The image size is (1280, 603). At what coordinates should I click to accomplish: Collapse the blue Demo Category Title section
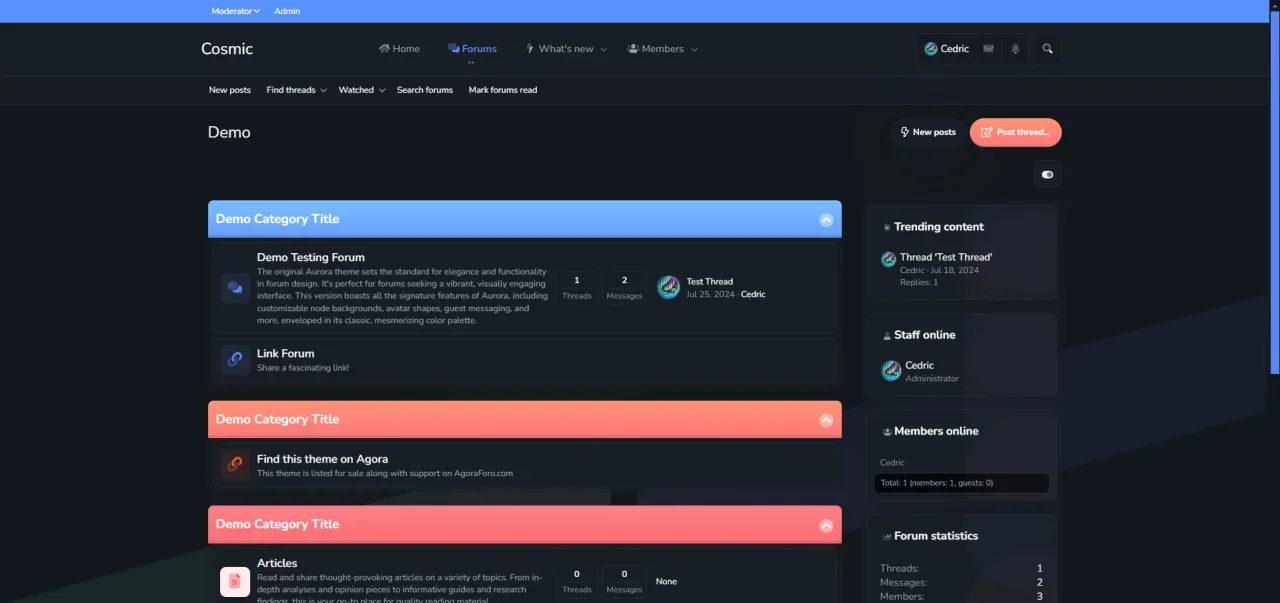[826, 220]
